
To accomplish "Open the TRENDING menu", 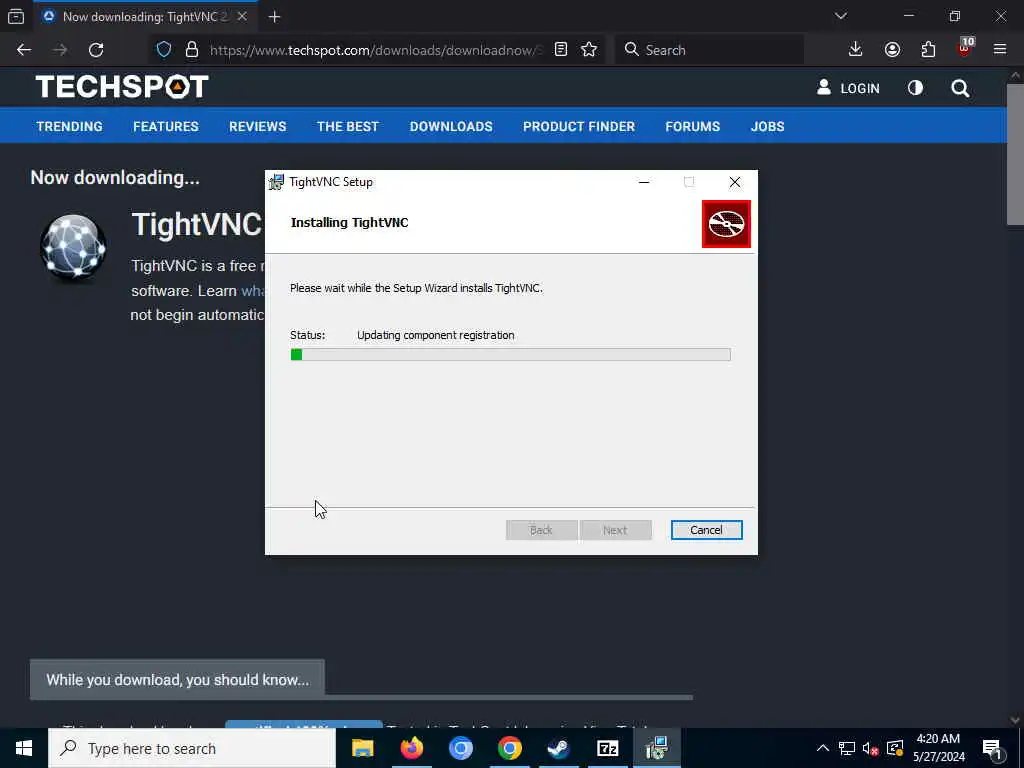I will 69,127.
